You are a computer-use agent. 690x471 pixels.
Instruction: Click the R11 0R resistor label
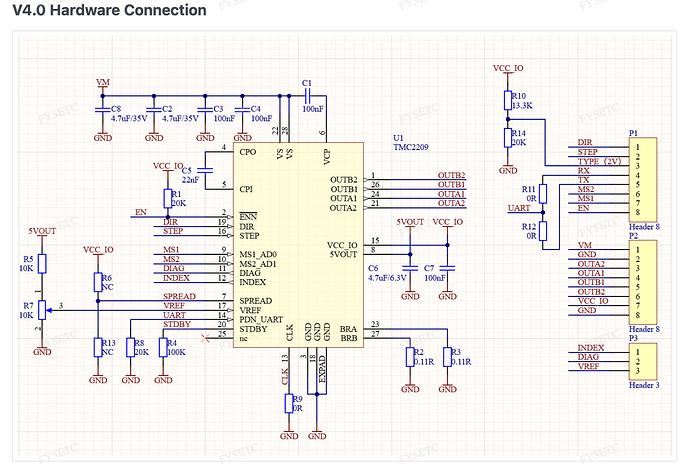tap(529, 194)
